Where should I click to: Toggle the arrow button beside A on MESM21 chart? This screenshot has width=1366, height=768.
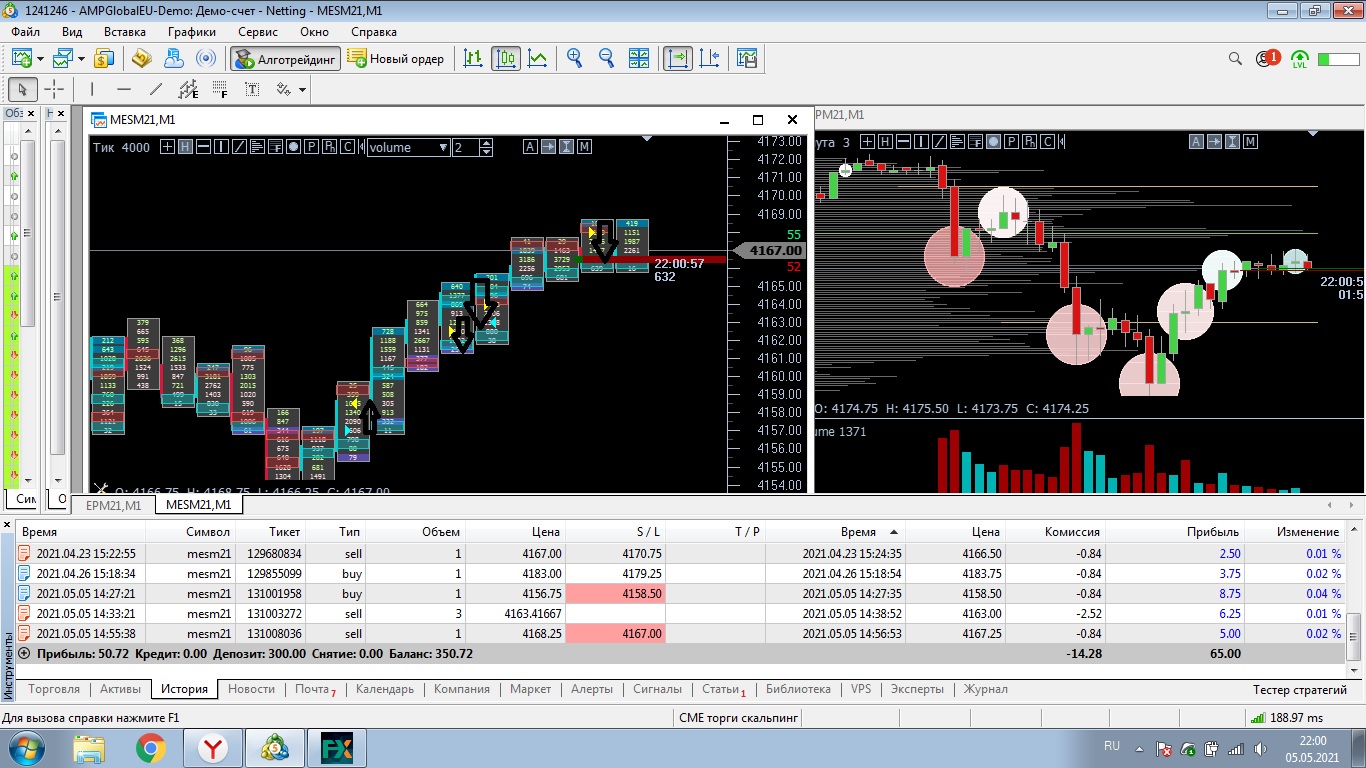click(548, 147)
